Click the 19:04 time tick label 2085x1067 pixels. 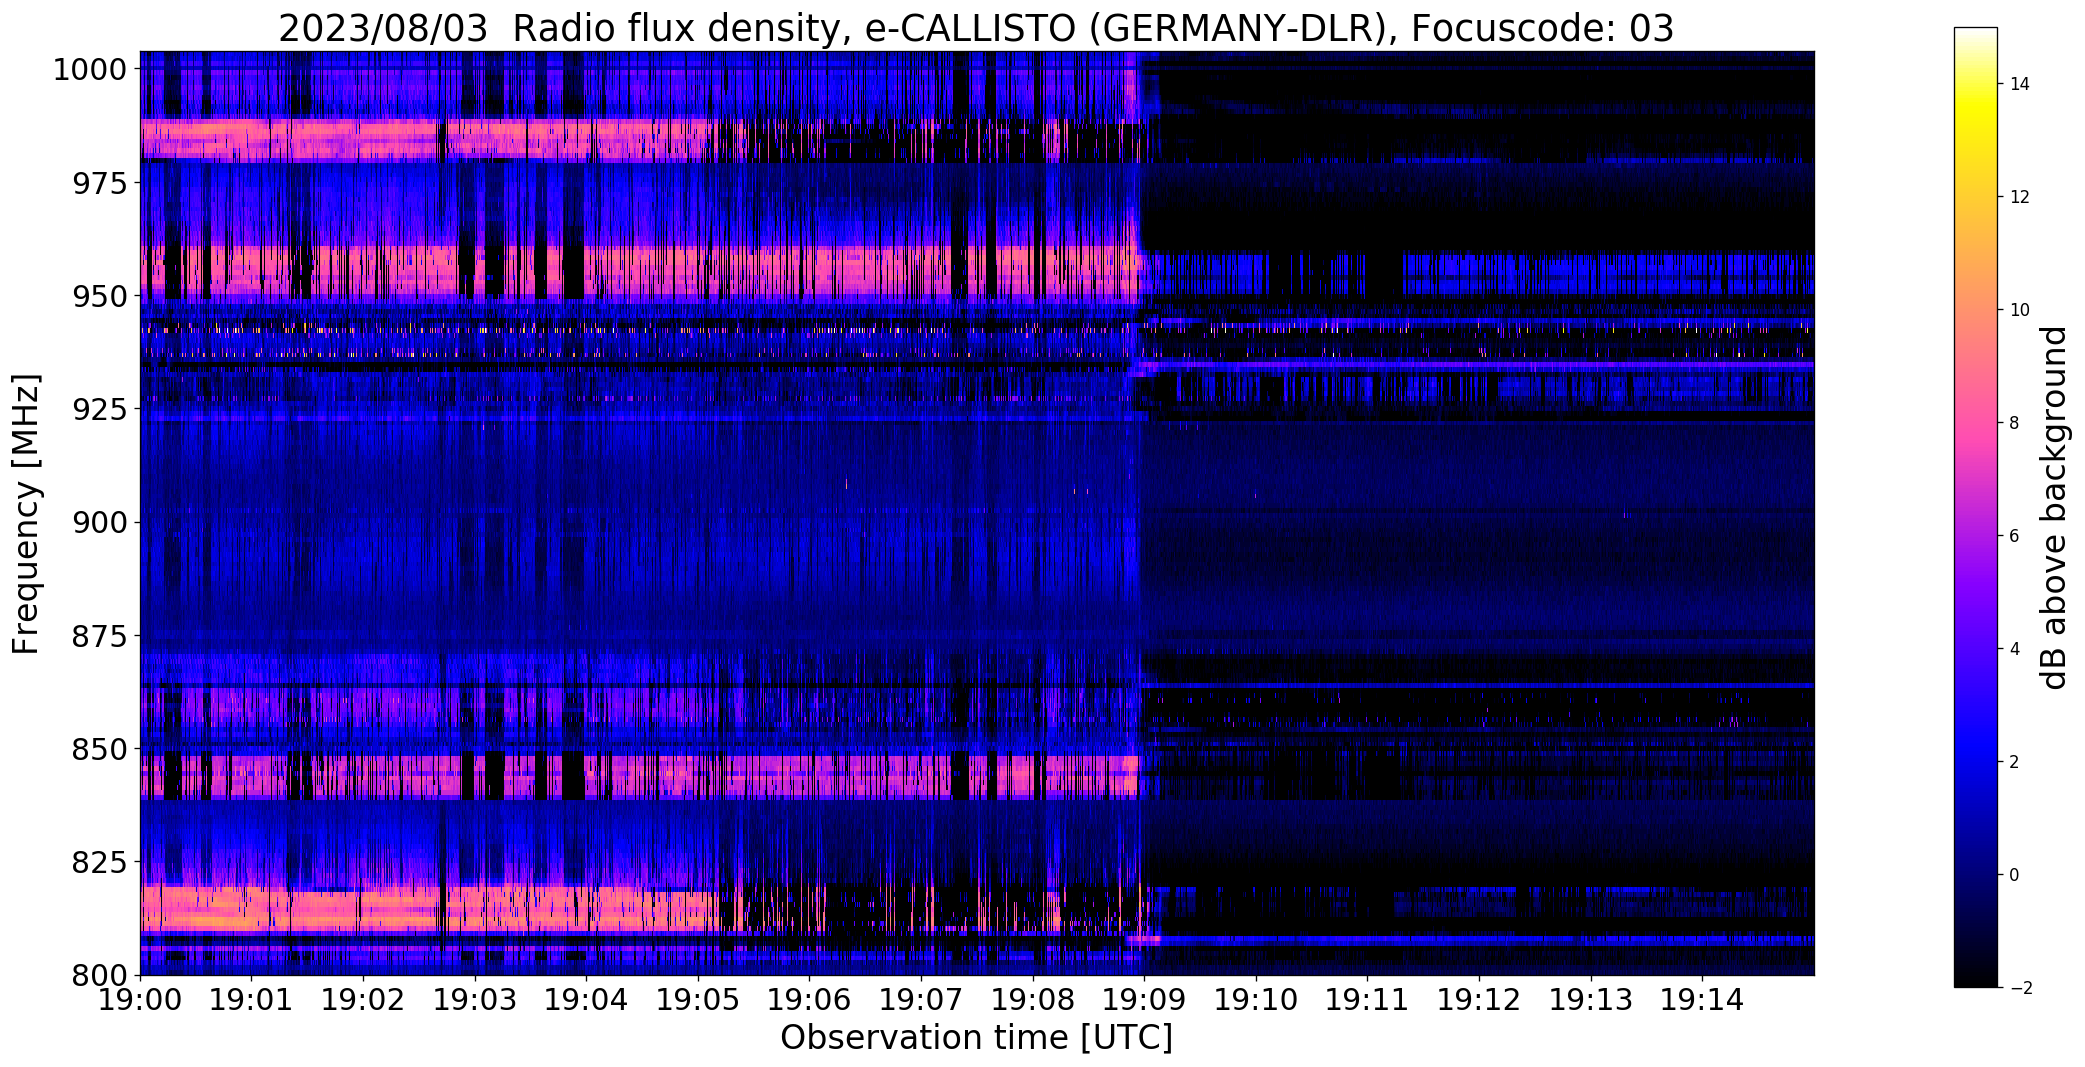pos(586,1000)
